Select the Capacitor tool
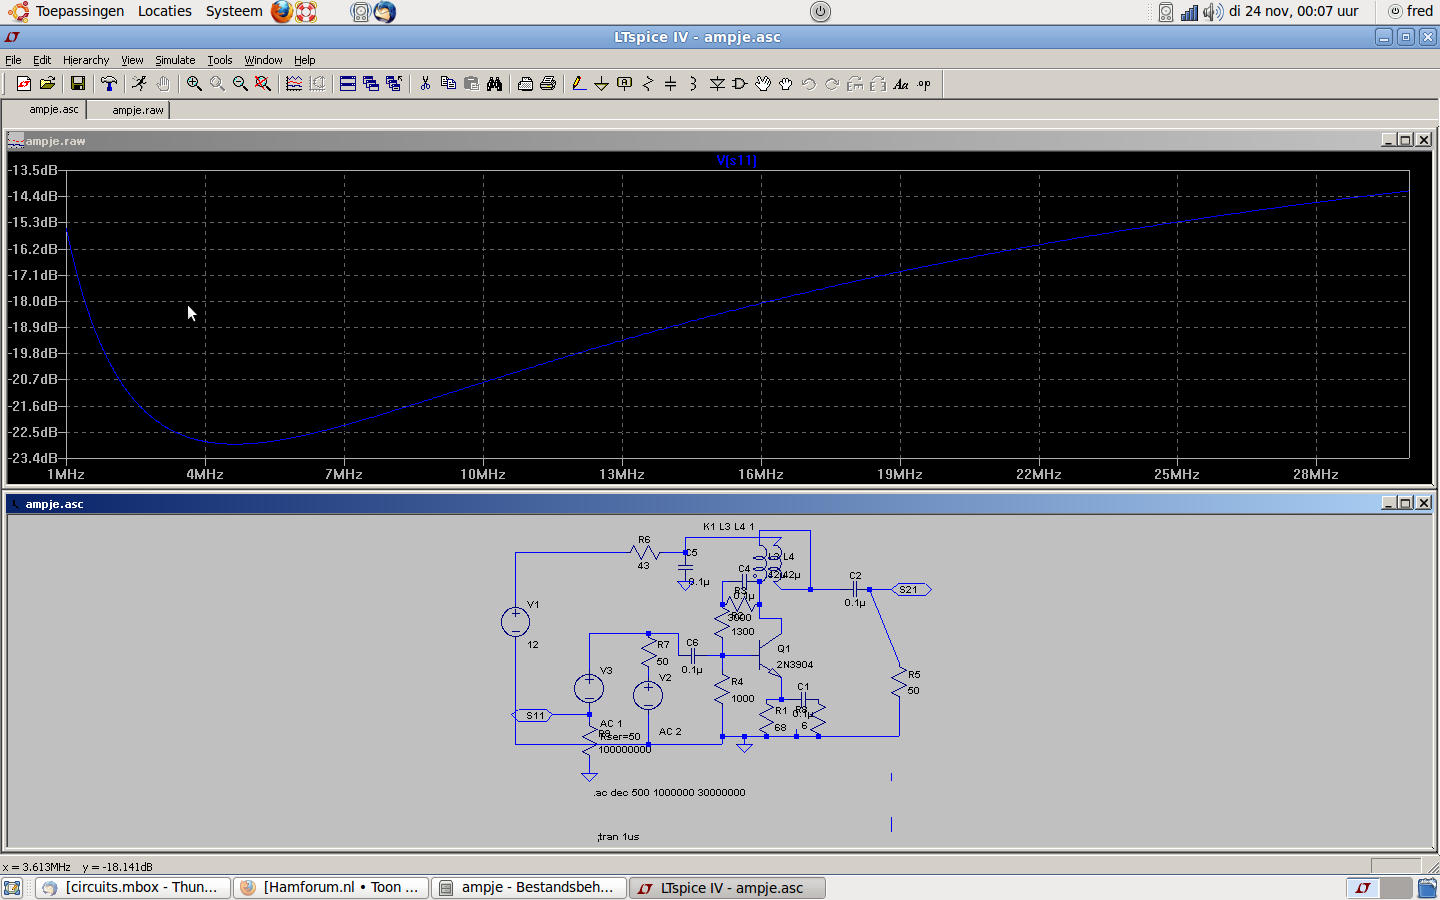The height and width of the screenshot is (900, 1440). [x=671, y=84]
